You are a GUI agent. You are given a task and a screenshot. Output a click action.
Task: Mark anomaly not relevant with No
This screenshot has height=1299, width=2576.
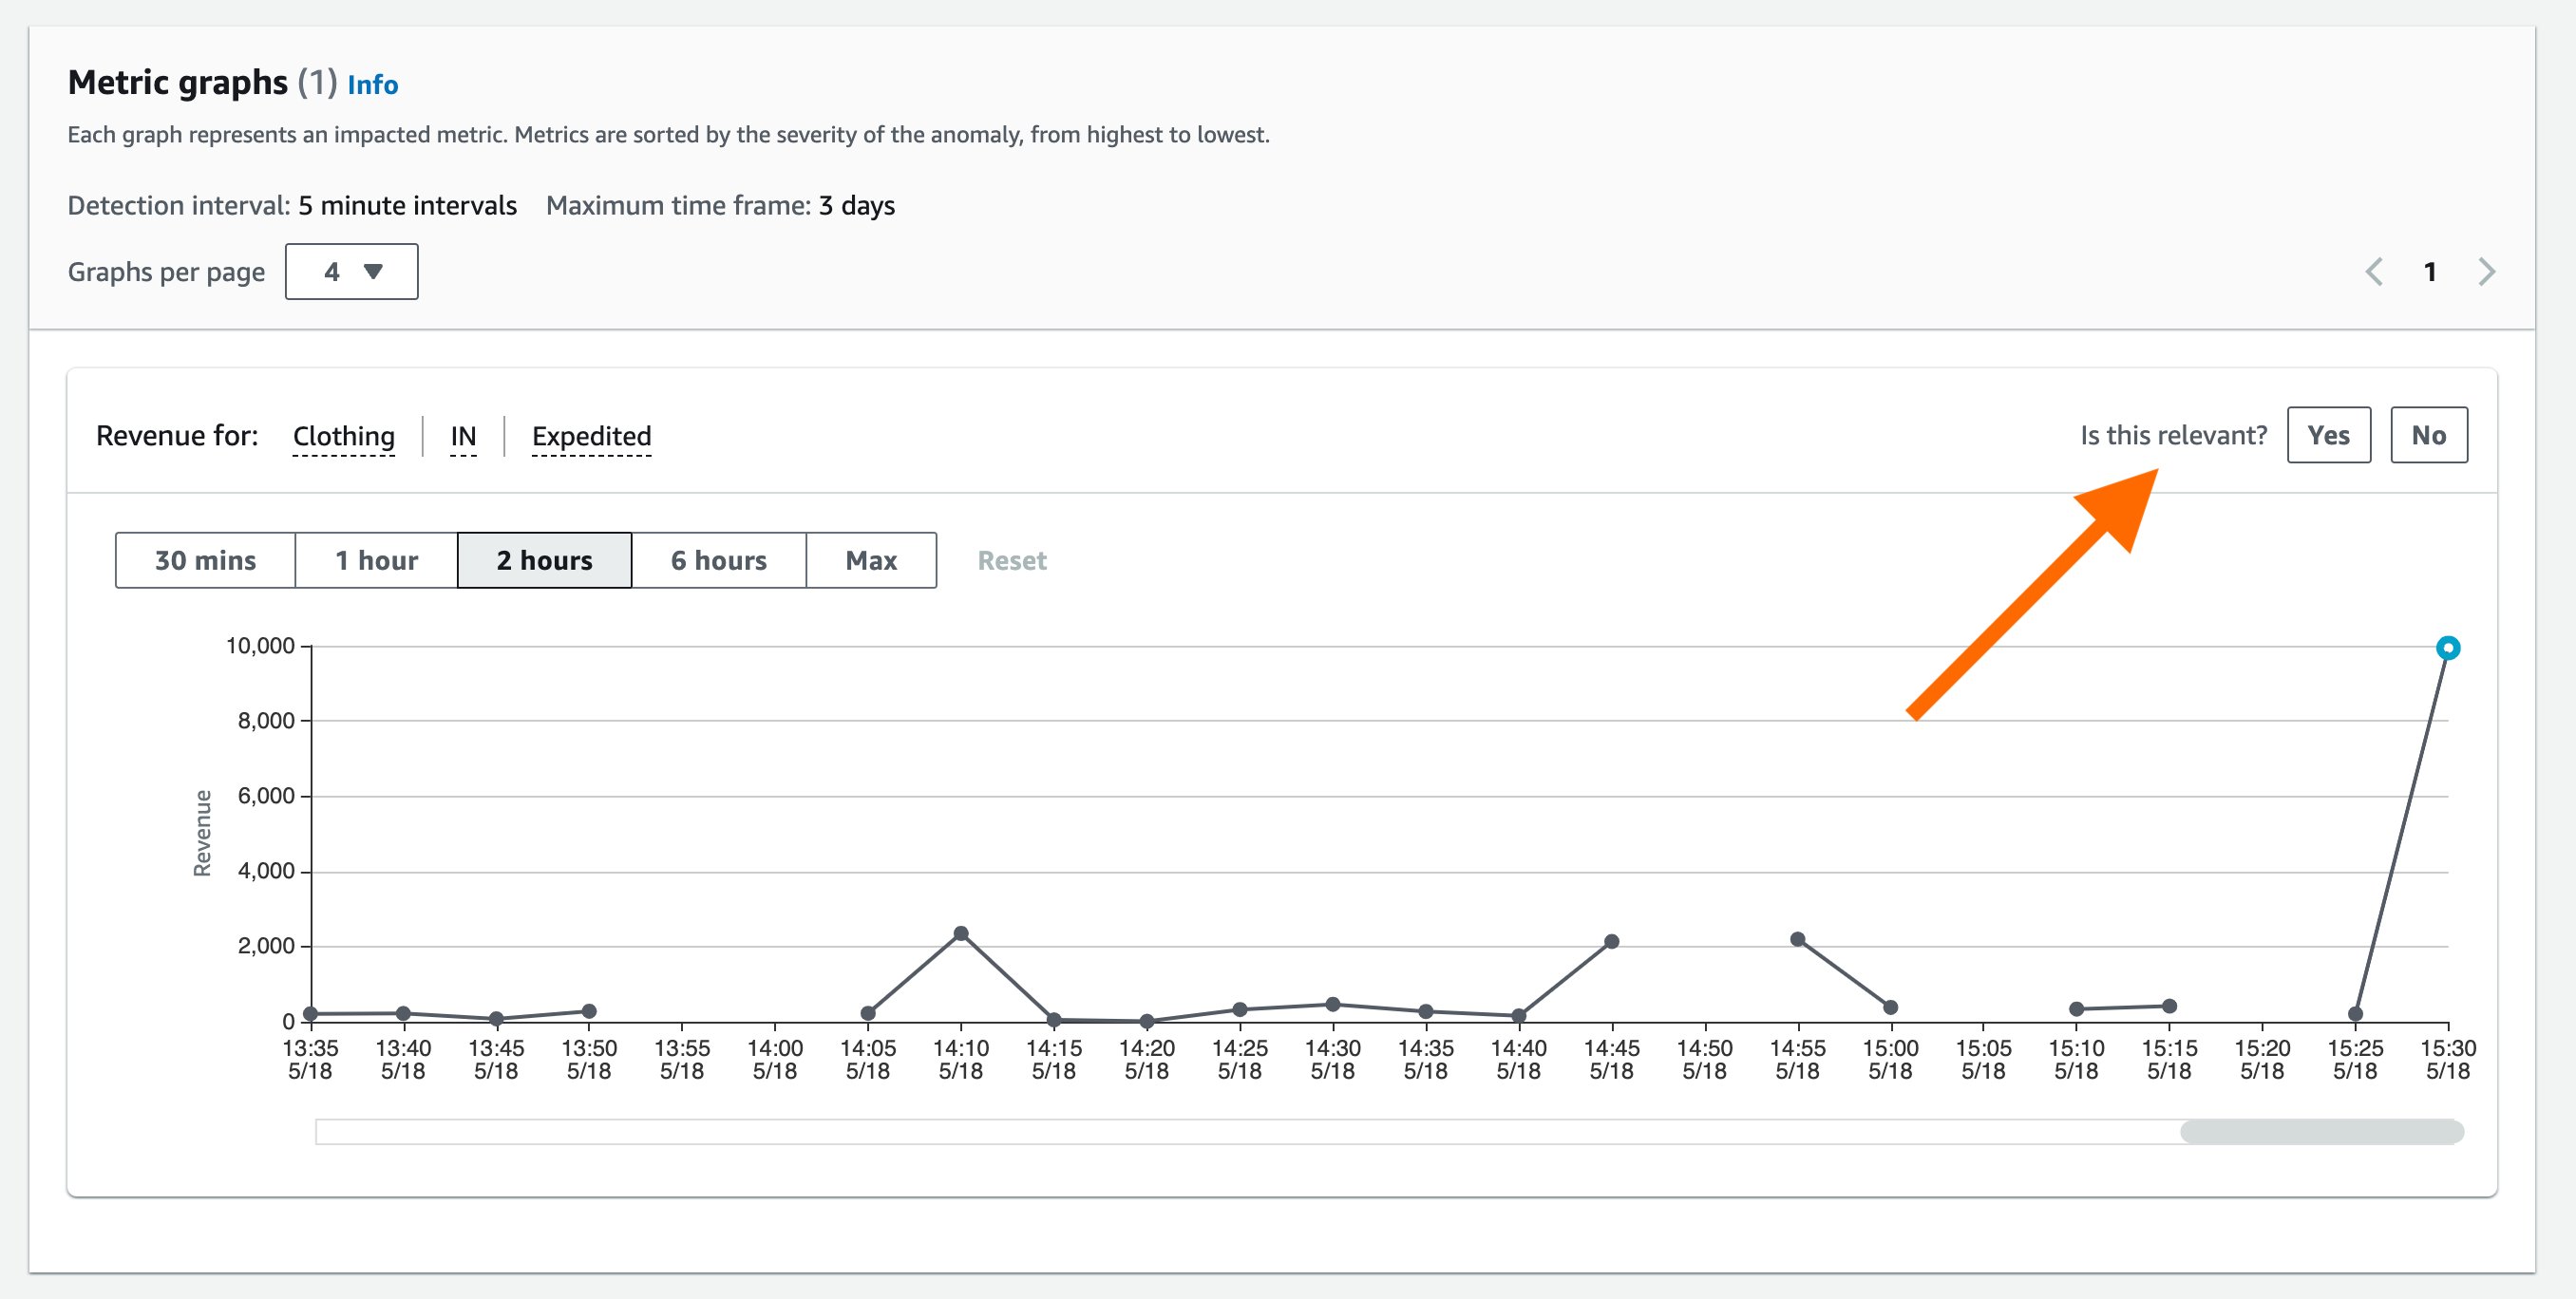[x=2428, y=435]
